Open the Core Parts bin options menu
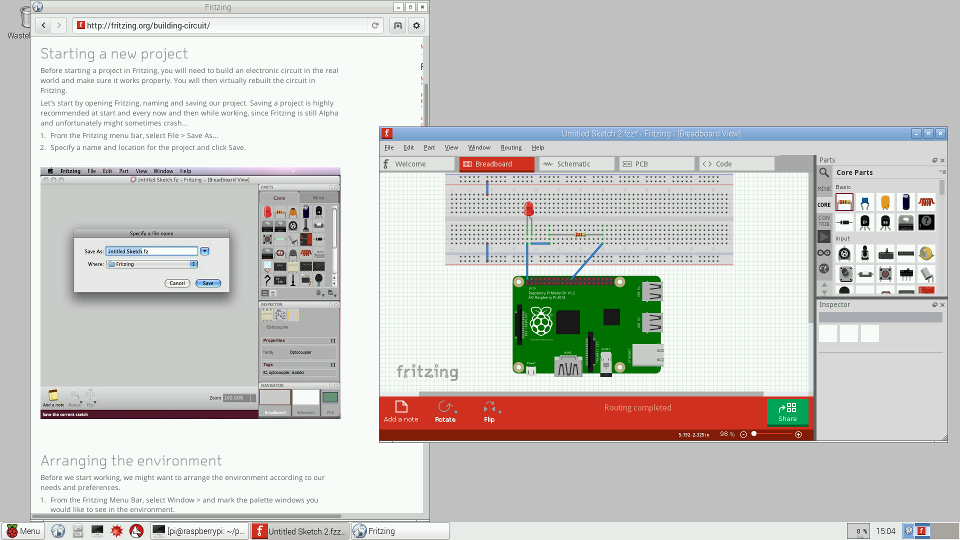 [942, 173]
